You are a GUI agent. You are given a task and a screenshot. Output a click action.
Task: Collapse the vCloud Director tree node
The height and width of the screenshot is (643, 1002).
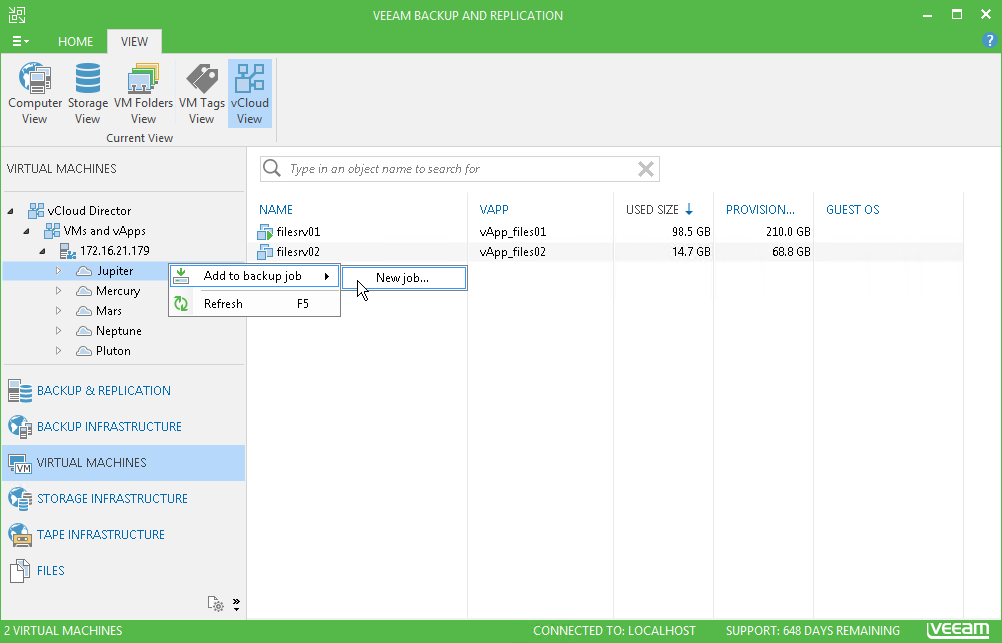tap(11, 211)
